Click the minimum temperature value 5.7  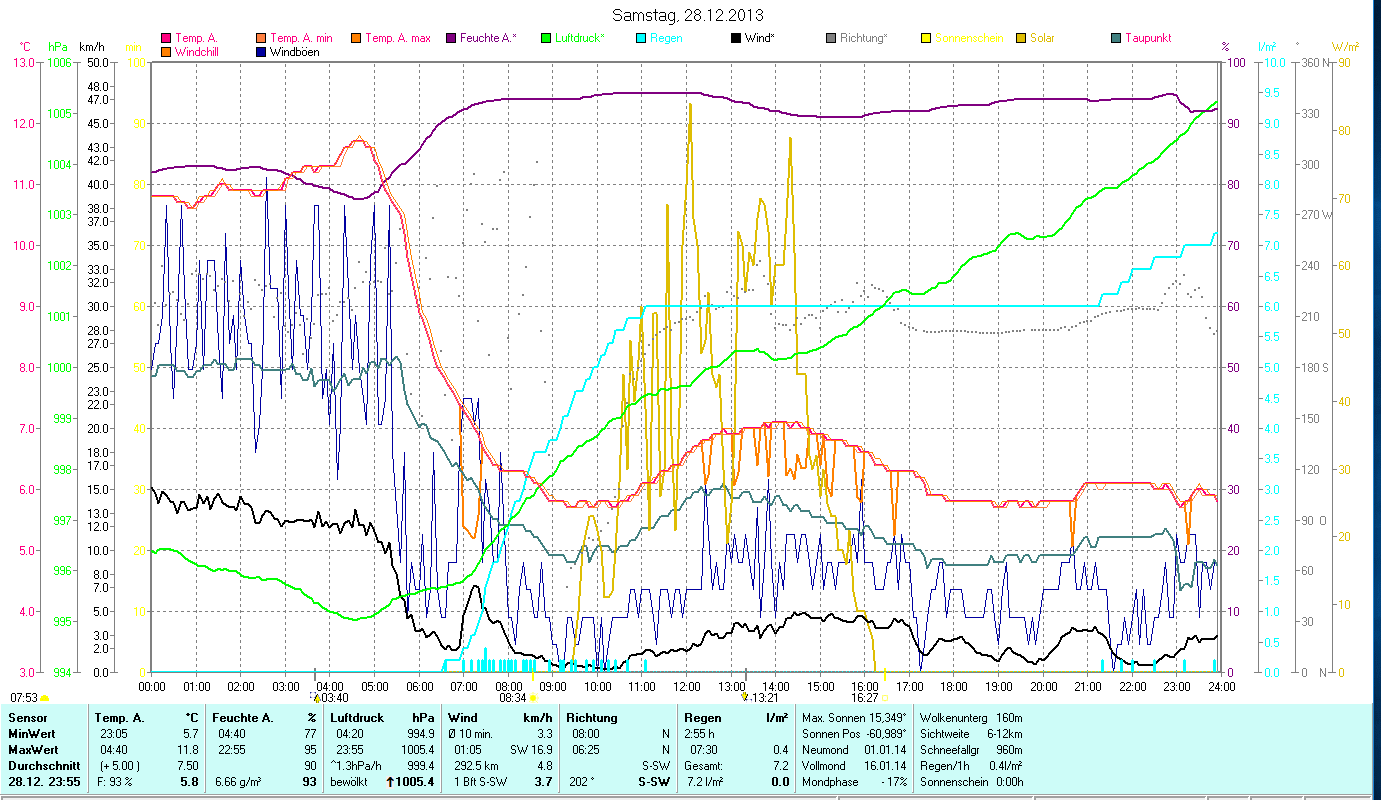click(191, 733)
